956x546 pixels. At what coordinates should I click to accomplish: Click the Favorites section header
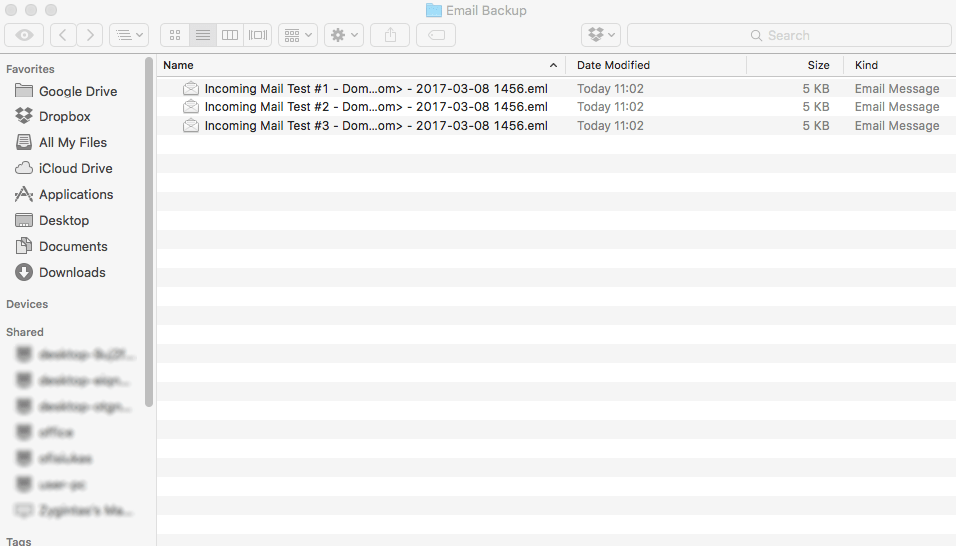[x=30, y=69]
